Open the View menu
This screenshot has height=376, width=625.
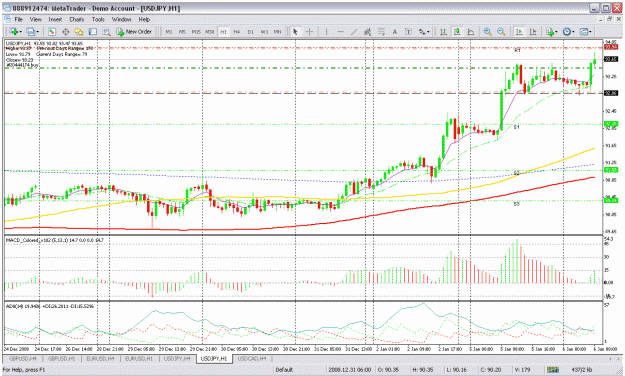[x=35, y=19]
